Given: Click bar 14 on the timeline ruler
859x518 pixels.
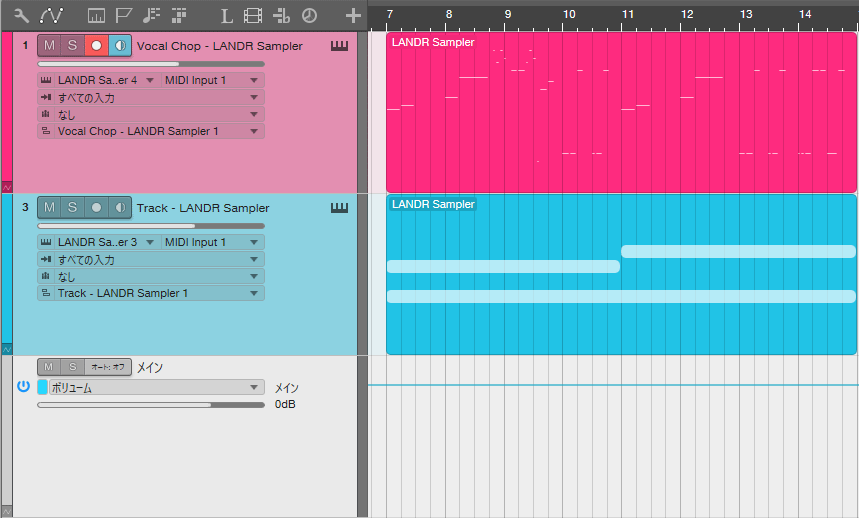Looking at the screenshot, I should pos(805,15).
